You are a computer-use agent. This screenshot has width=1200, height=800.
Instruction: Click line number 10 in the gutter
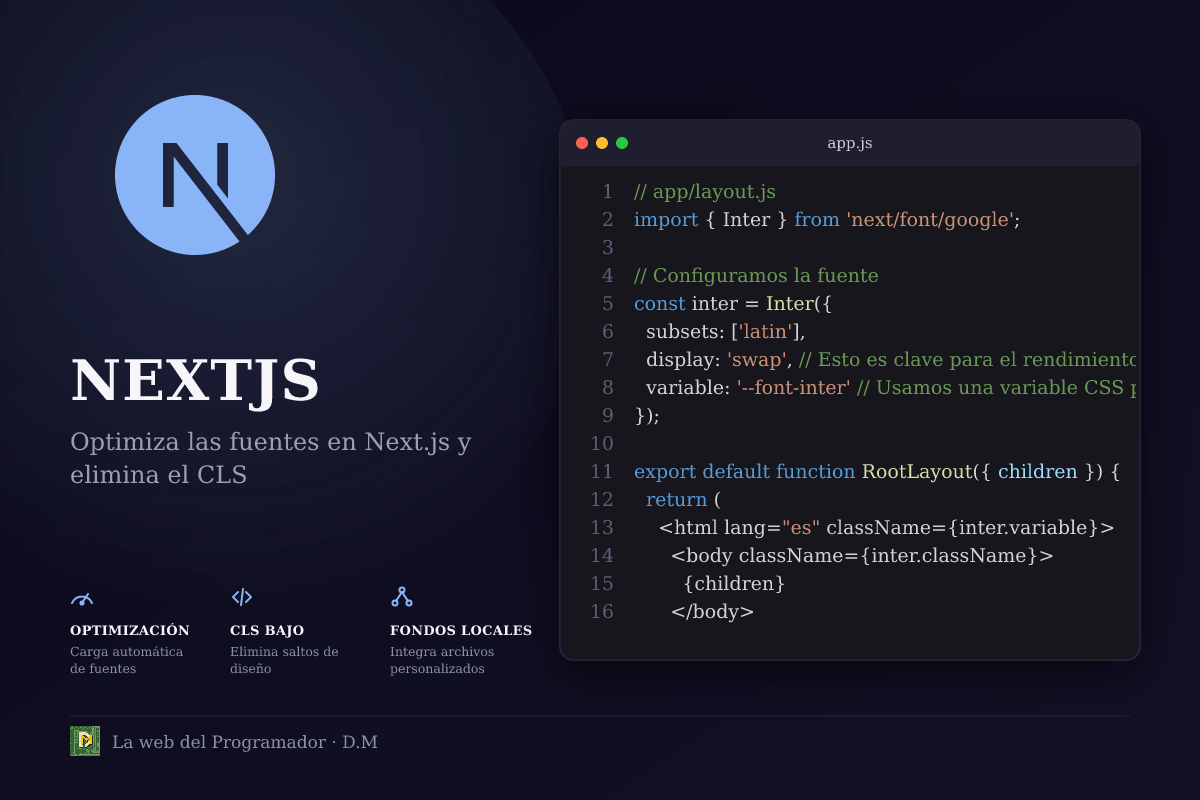tap(602, 444)
